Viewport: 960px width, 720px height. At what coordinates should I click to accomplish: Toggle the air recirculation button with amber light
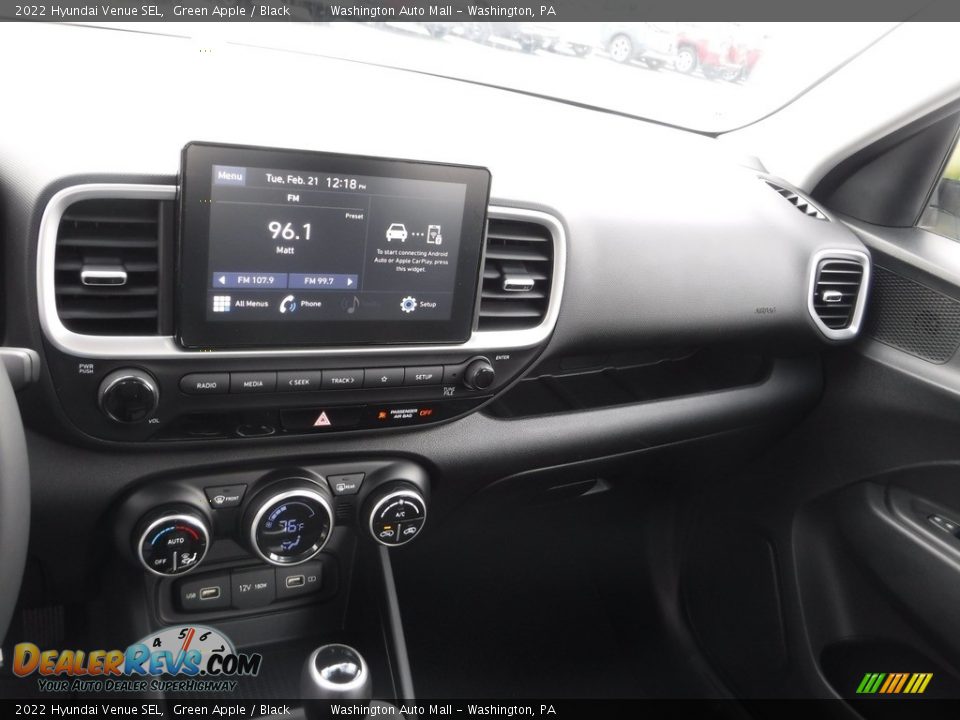pos(386,533)
